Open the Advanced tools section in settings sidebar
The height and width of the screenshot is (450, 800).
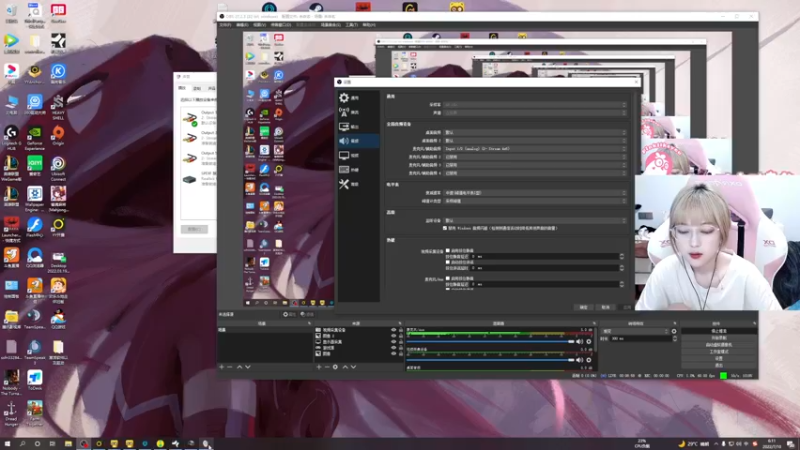pos(358,184)
